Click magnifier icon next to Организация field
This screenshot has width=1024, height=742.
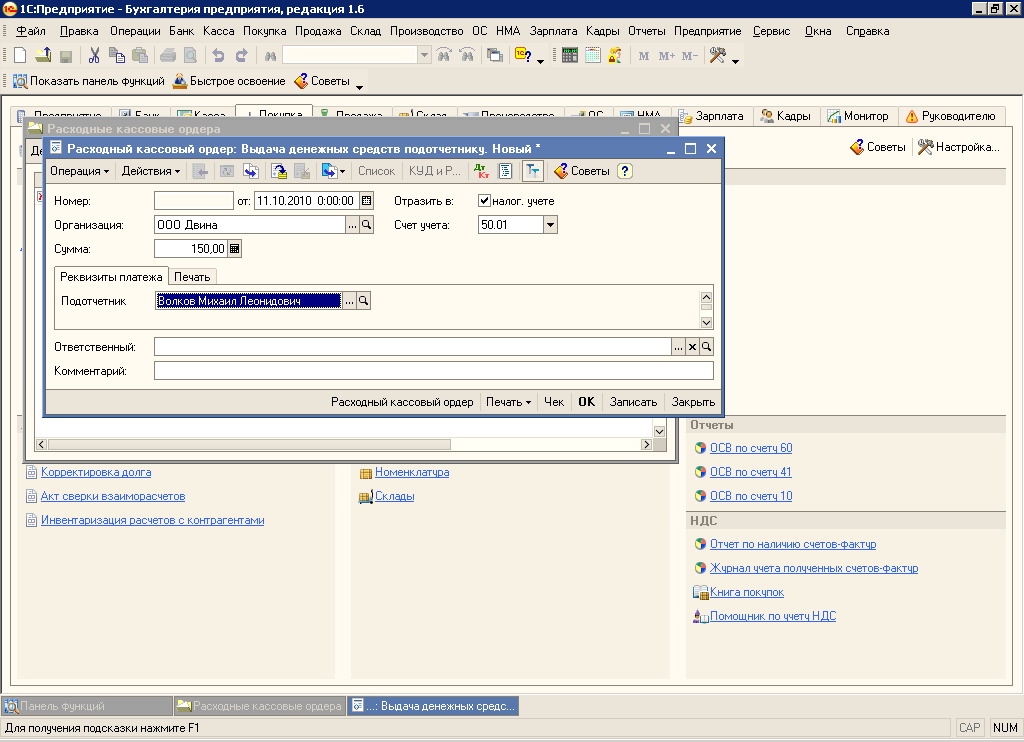point(366,225)
